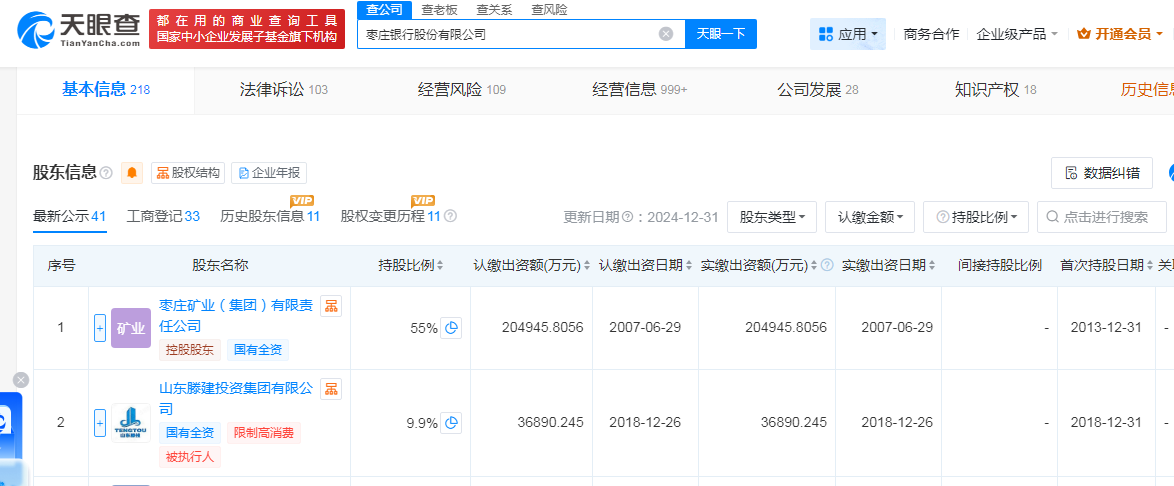Open 枣庄矿业（集团）有限责任公司 link
Viewport: 1174px width, 486px height.
click(237, 316)
